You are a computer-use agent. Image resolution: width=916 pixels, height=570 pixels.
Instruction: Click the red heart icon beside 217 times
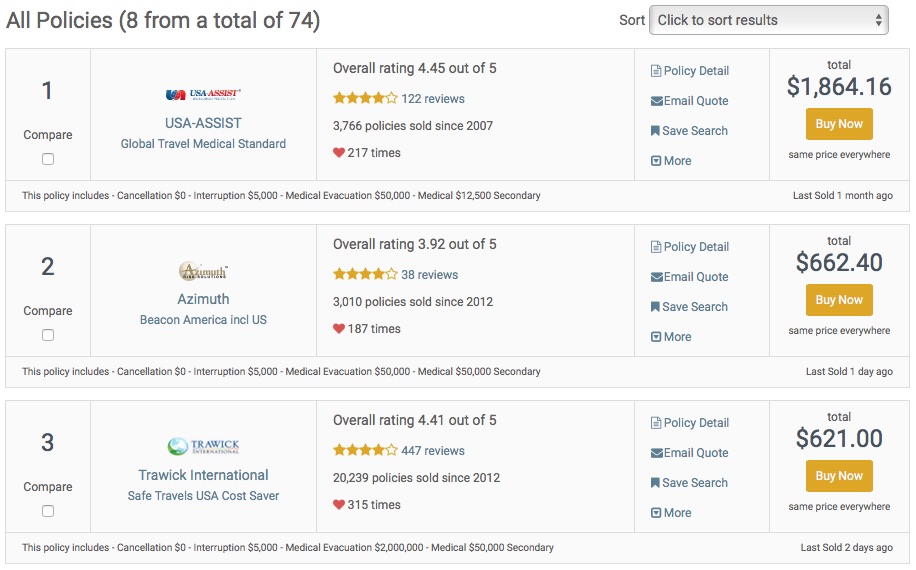click(339, 153)
